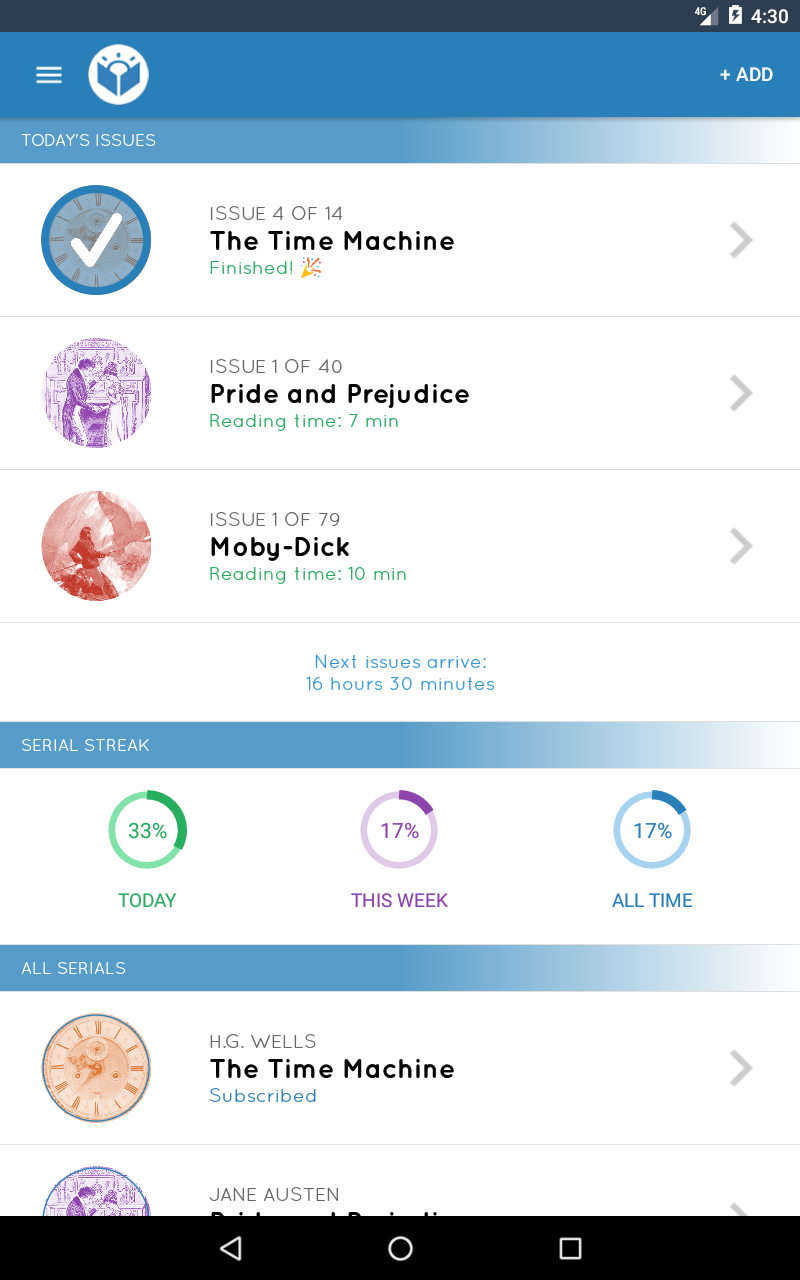
Task: Expand The Time Machine issue 4 chevron
Action: pyautogui.click(x=741, y=240)
